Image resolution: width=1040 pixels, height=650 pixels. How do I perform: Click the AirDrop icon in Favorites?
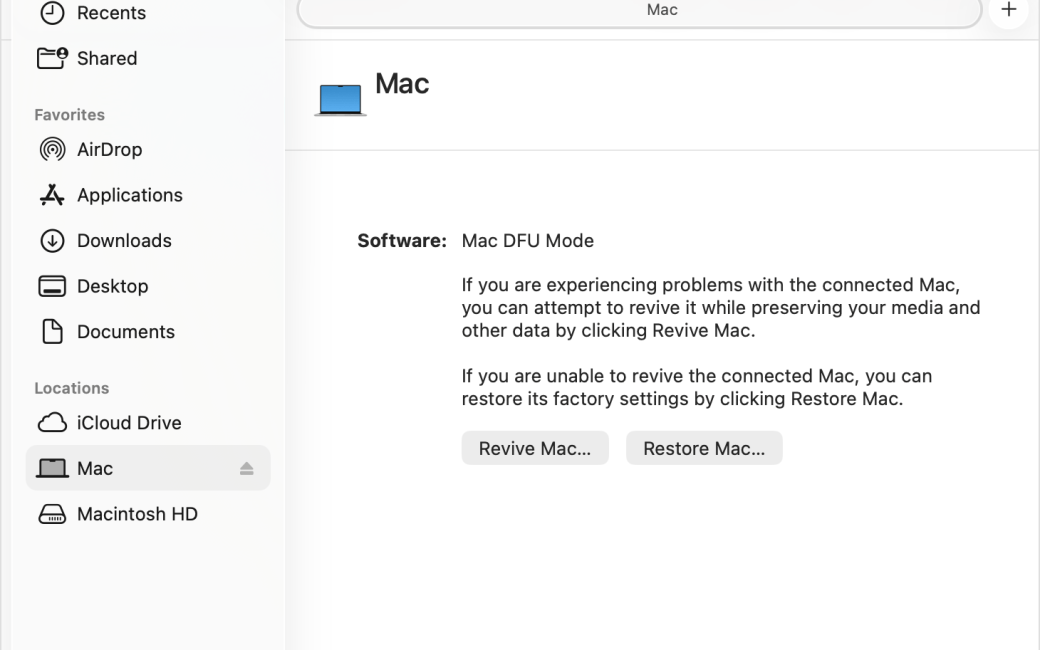tap(52, 149)
